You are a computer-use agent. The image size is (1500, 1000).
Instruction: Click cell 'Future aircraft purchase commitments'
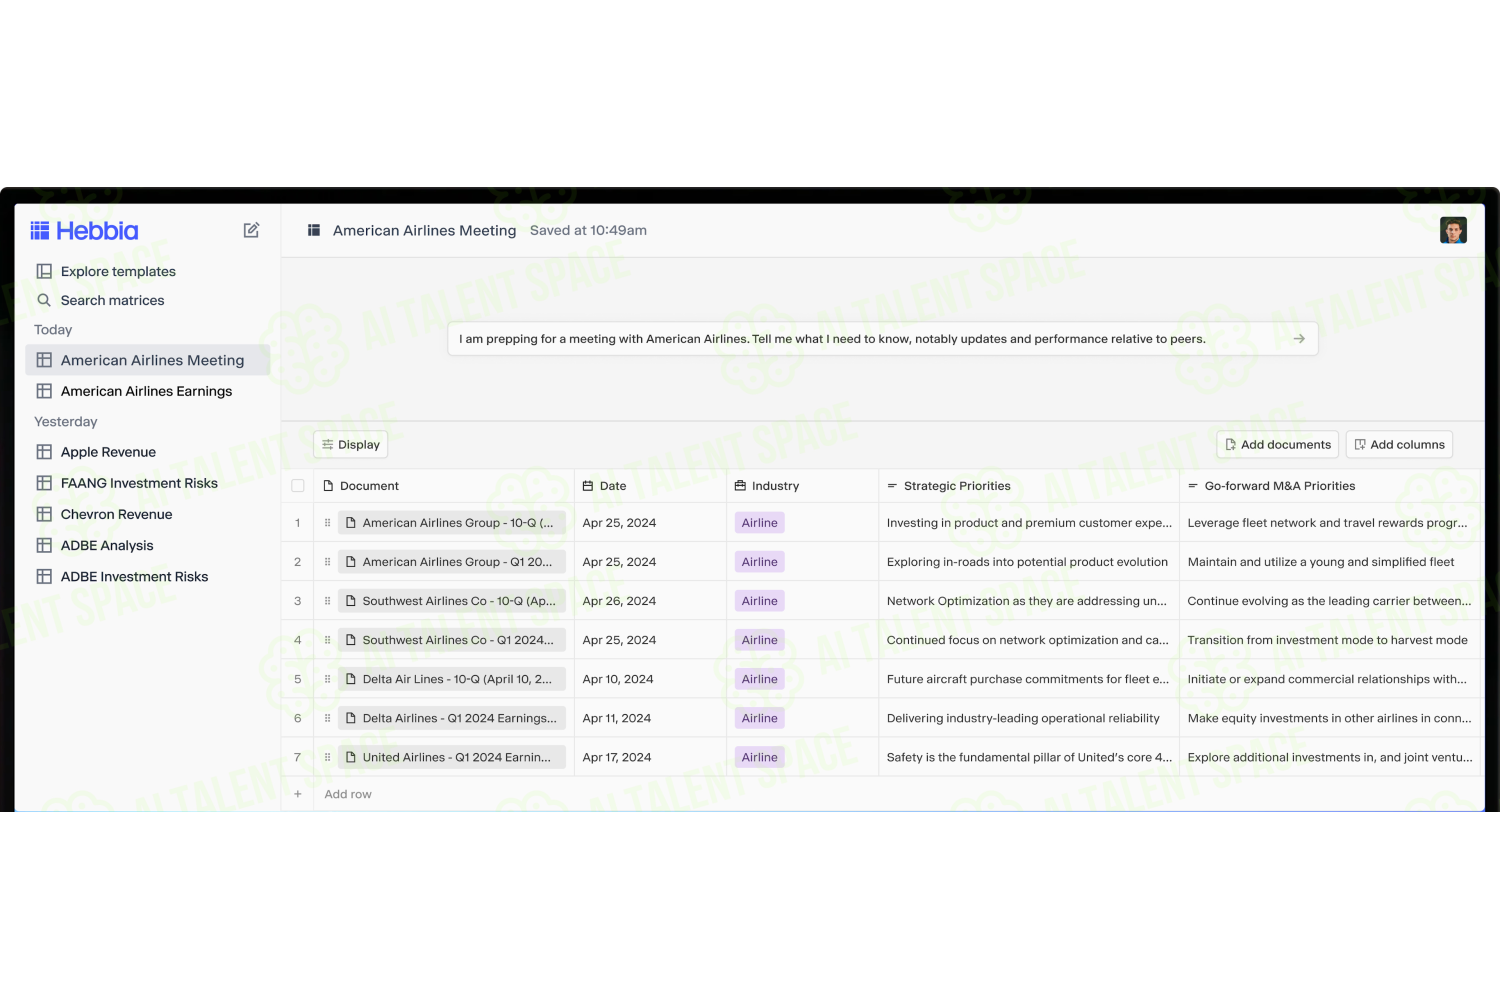(x=1028, y=679)
